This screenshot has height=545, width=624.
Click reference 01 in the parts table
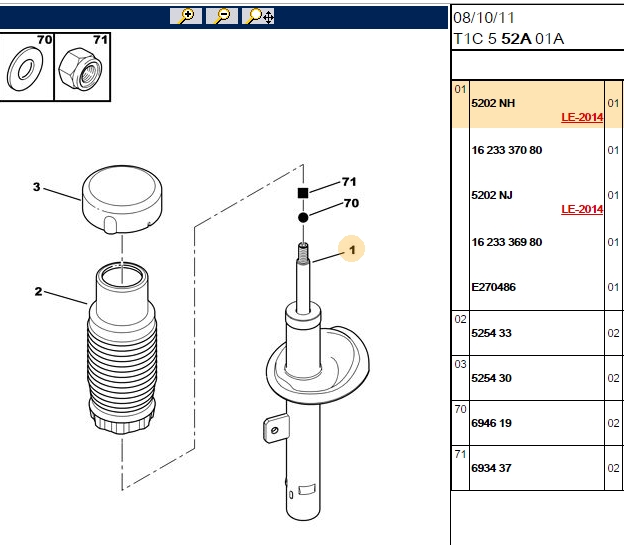tap(460, 89)
